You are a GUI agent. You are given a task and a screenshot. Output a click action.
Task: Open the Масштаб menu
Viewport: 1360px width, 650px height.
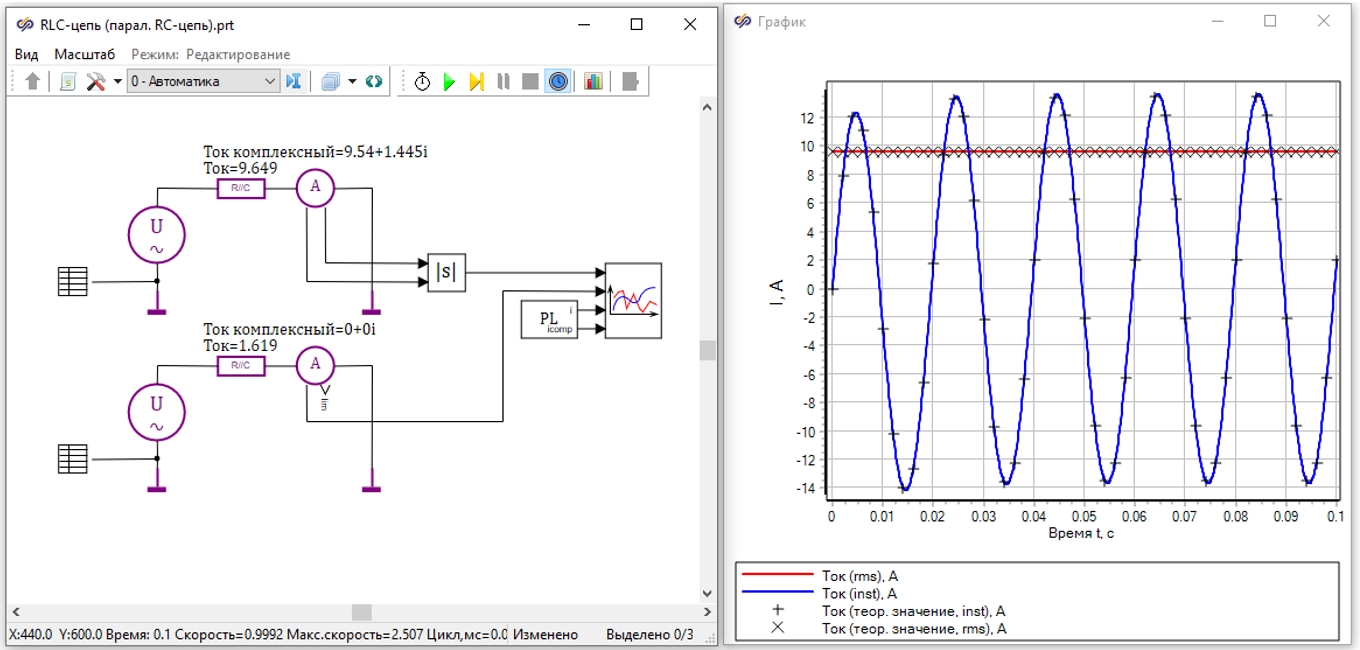coord(85,54)
